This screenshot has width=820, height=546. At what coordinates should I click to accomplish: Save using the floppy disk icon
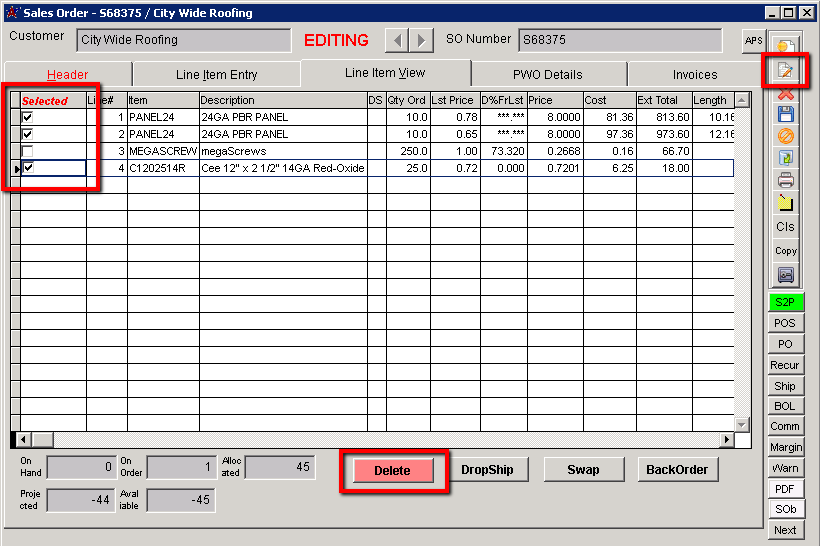coord(786,114)
